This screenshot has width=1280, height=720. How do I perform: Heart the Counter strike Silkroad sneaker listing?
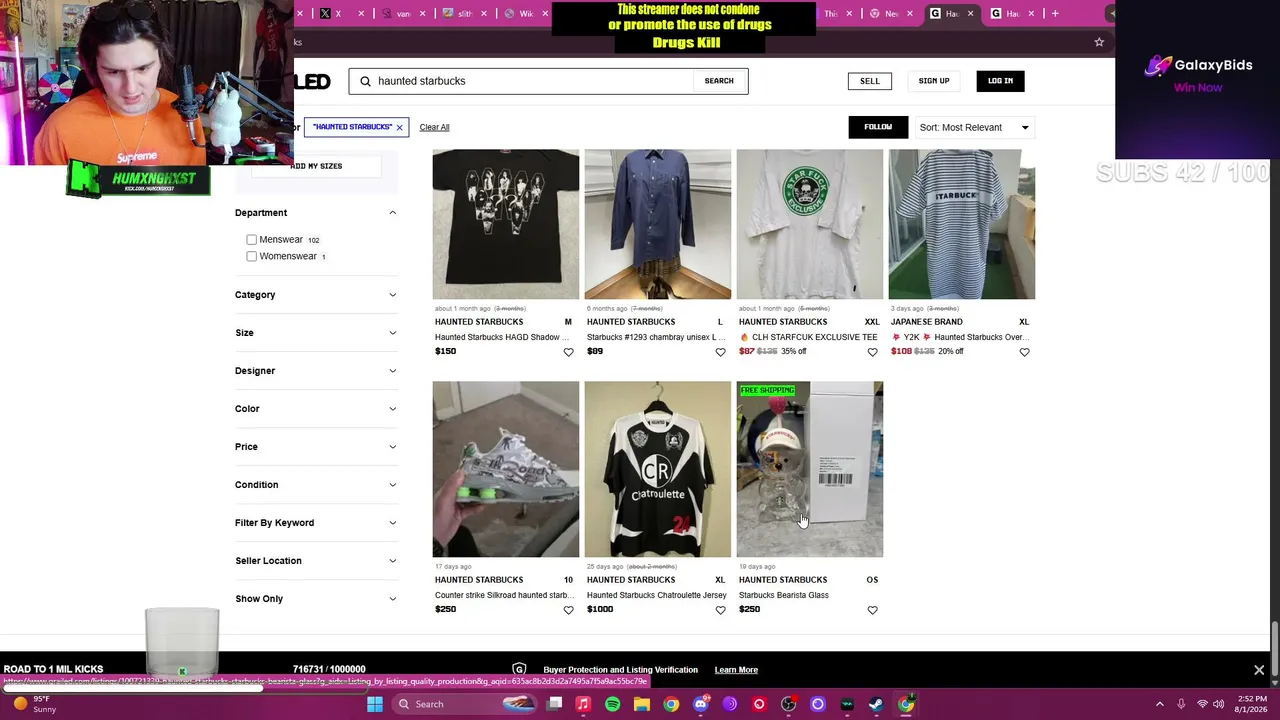(x=568, y=610)
